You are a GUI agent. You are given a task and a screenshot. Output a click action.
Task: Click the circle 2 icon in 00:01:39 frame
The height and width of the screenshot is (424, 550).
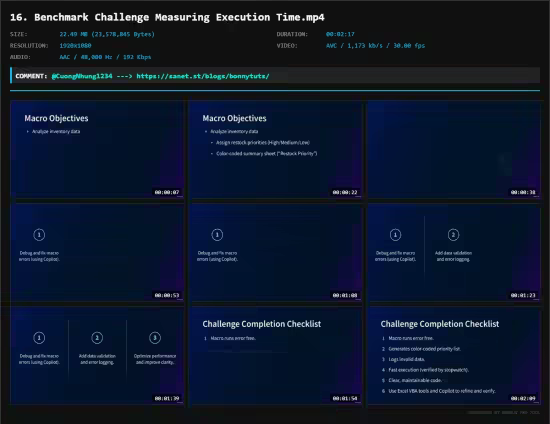[x=97, y=338]
